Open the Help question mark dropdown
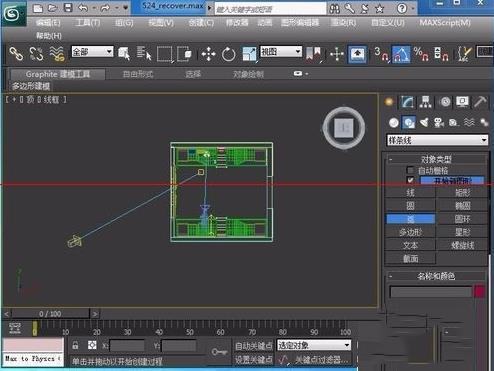494x371 pixels. click(x=405, y=8)
